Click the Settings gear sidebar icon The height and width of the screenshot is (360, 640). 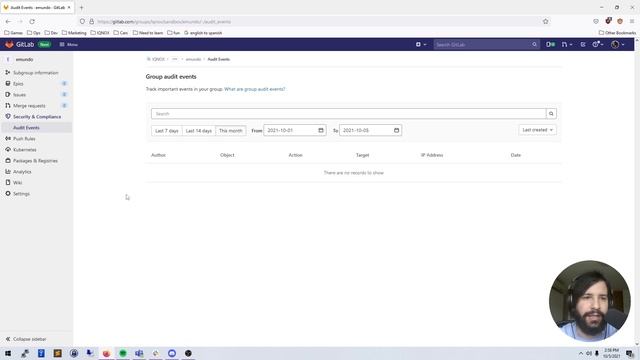[x=8, y=193]
